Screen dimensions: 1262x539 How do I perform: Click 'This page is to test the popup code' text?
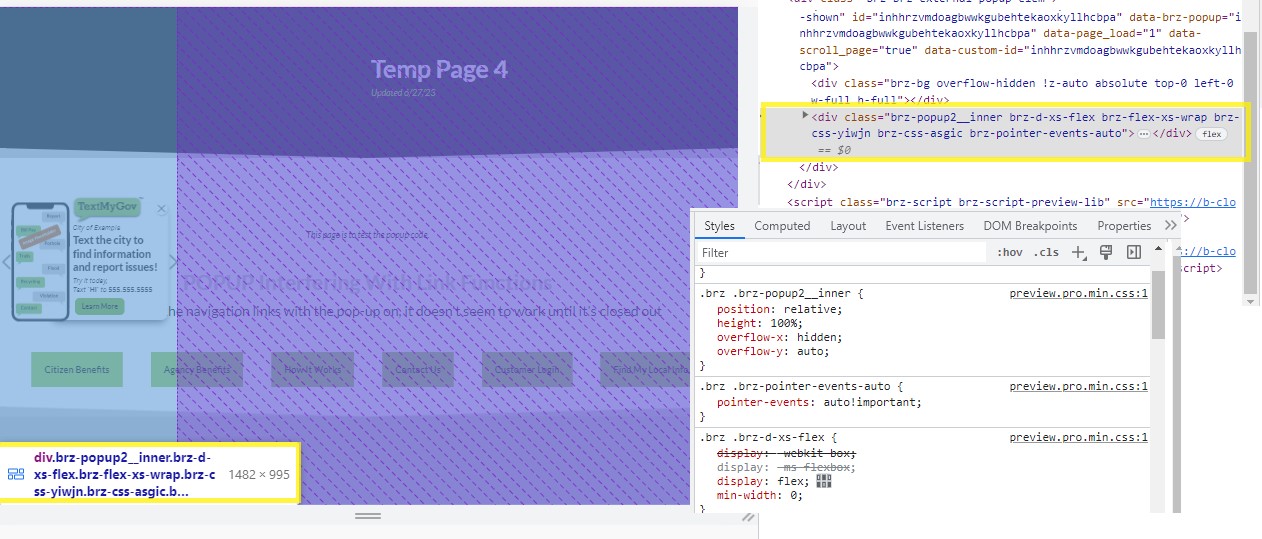(367, 235)
